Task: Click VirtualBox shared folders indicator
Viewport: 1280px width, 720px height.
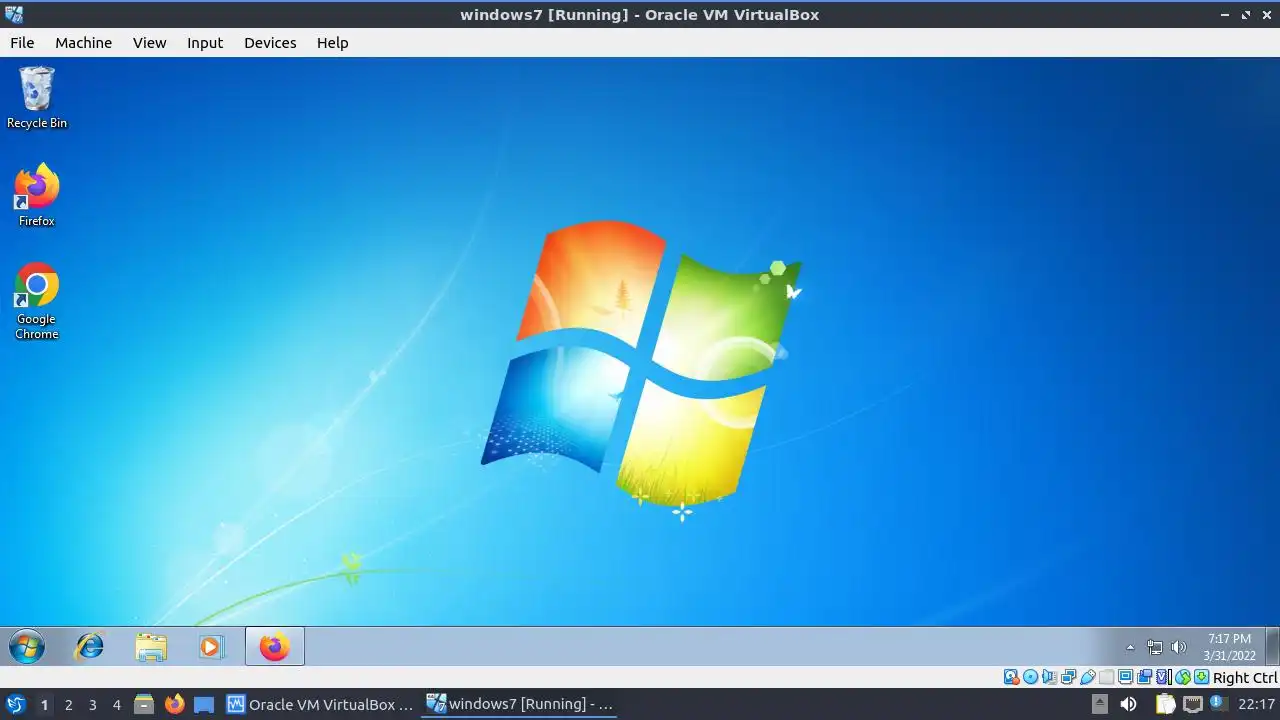Action: click(1106, 677)
